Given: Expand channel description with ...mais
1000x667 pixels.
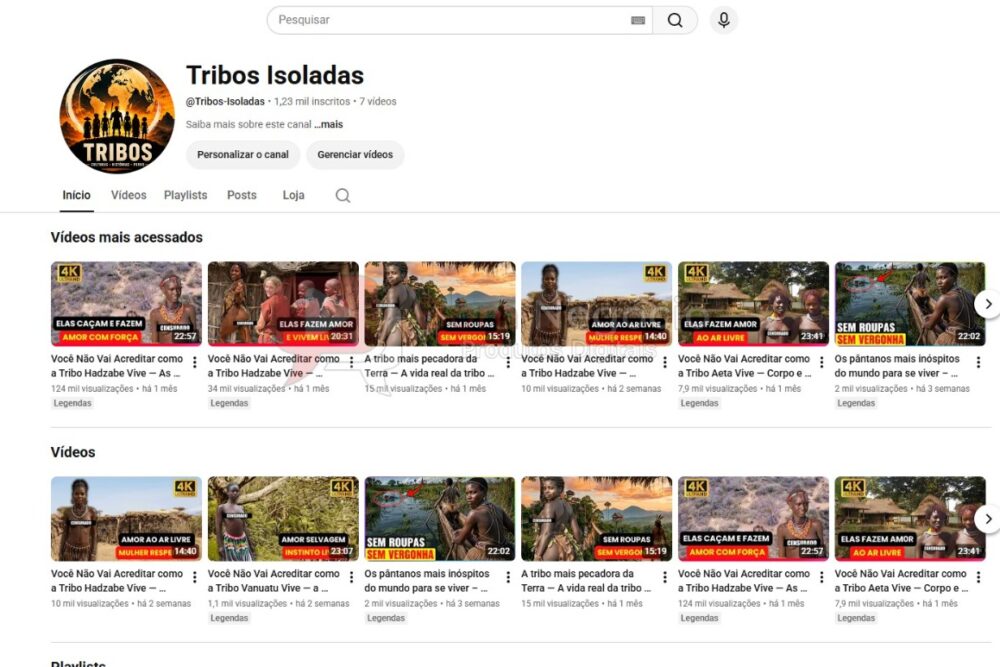Looking at the screenshot, I should pyautogui.click(x=328, y=124).
